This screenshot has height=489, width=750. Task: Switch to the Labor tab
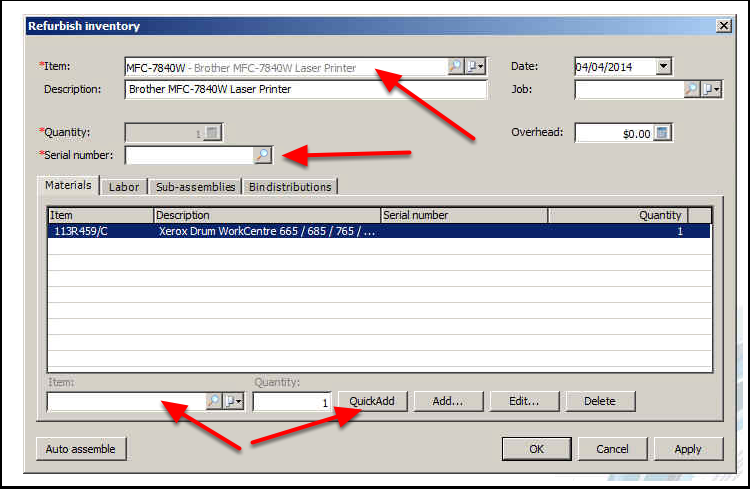[x=124, y=187]
